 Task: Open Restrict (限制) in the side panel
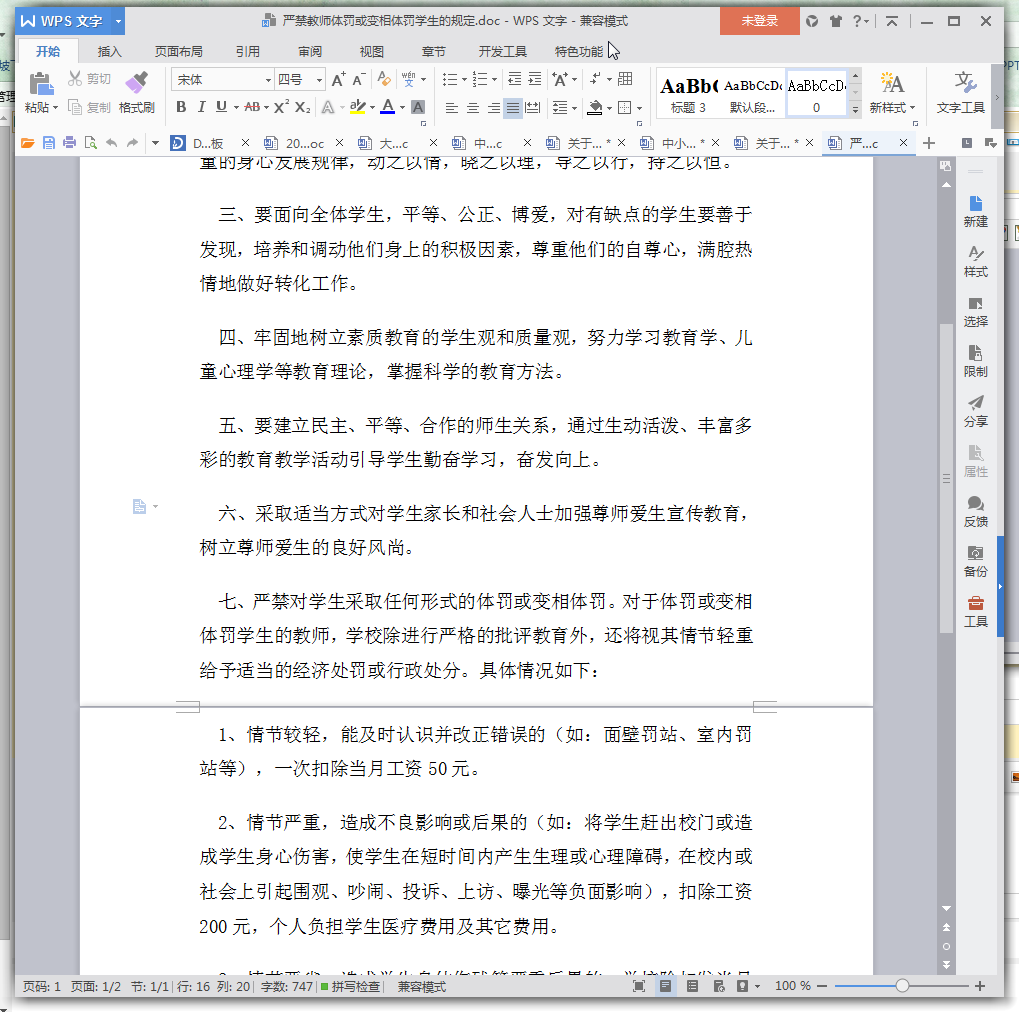[x=975, y=362]
